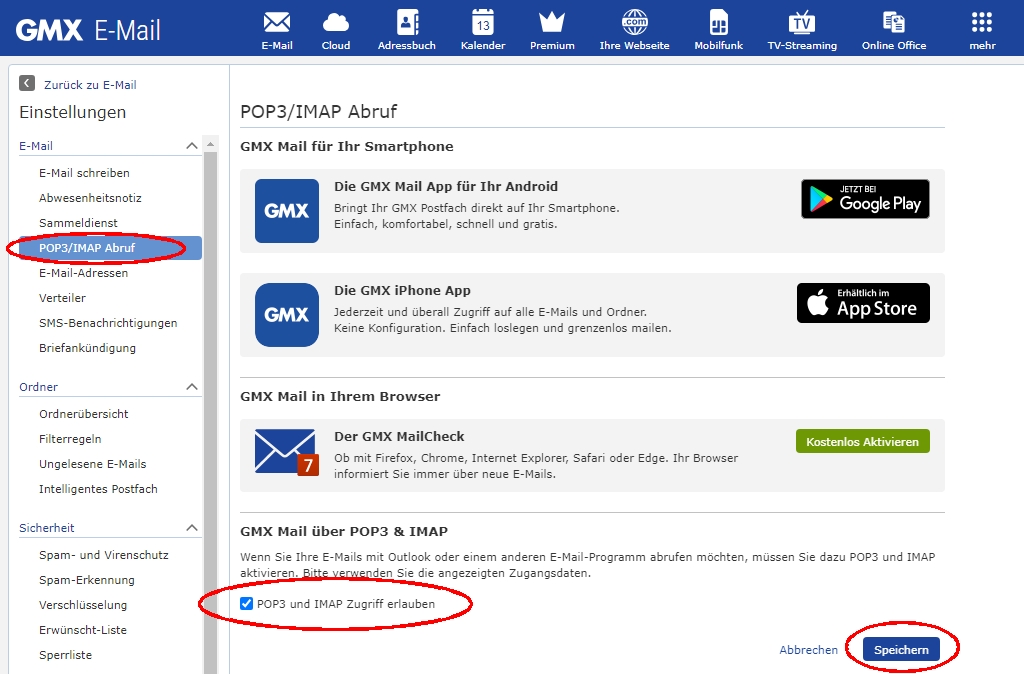Click the Speichern button
This screenshot has width=1024, height=674.
pos(901,649)
